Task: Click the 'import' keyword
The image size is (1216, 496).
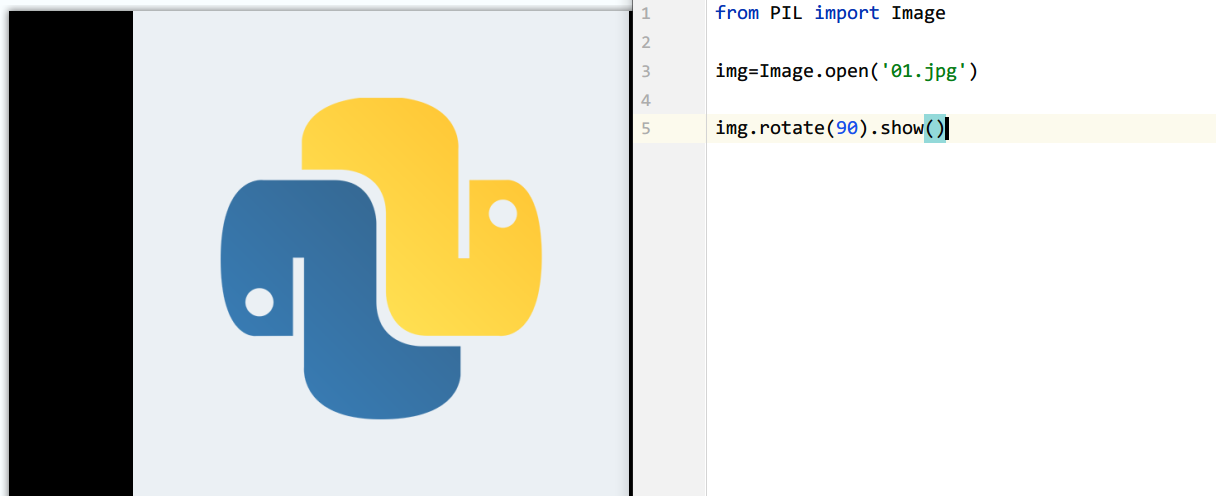Action: [847, 13]
